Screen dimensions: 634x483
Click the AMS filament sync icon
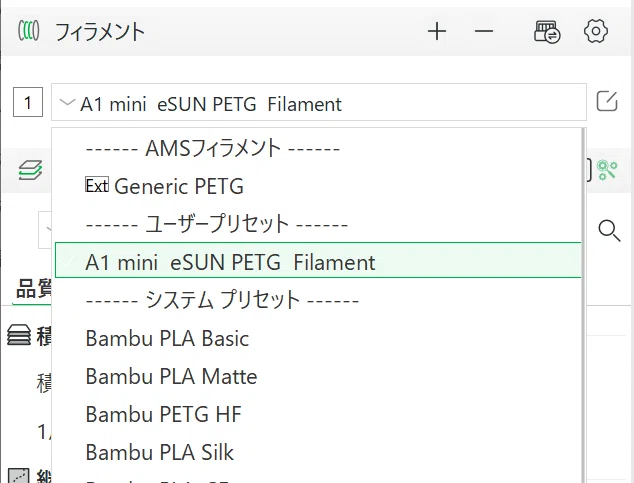point(547,32)
